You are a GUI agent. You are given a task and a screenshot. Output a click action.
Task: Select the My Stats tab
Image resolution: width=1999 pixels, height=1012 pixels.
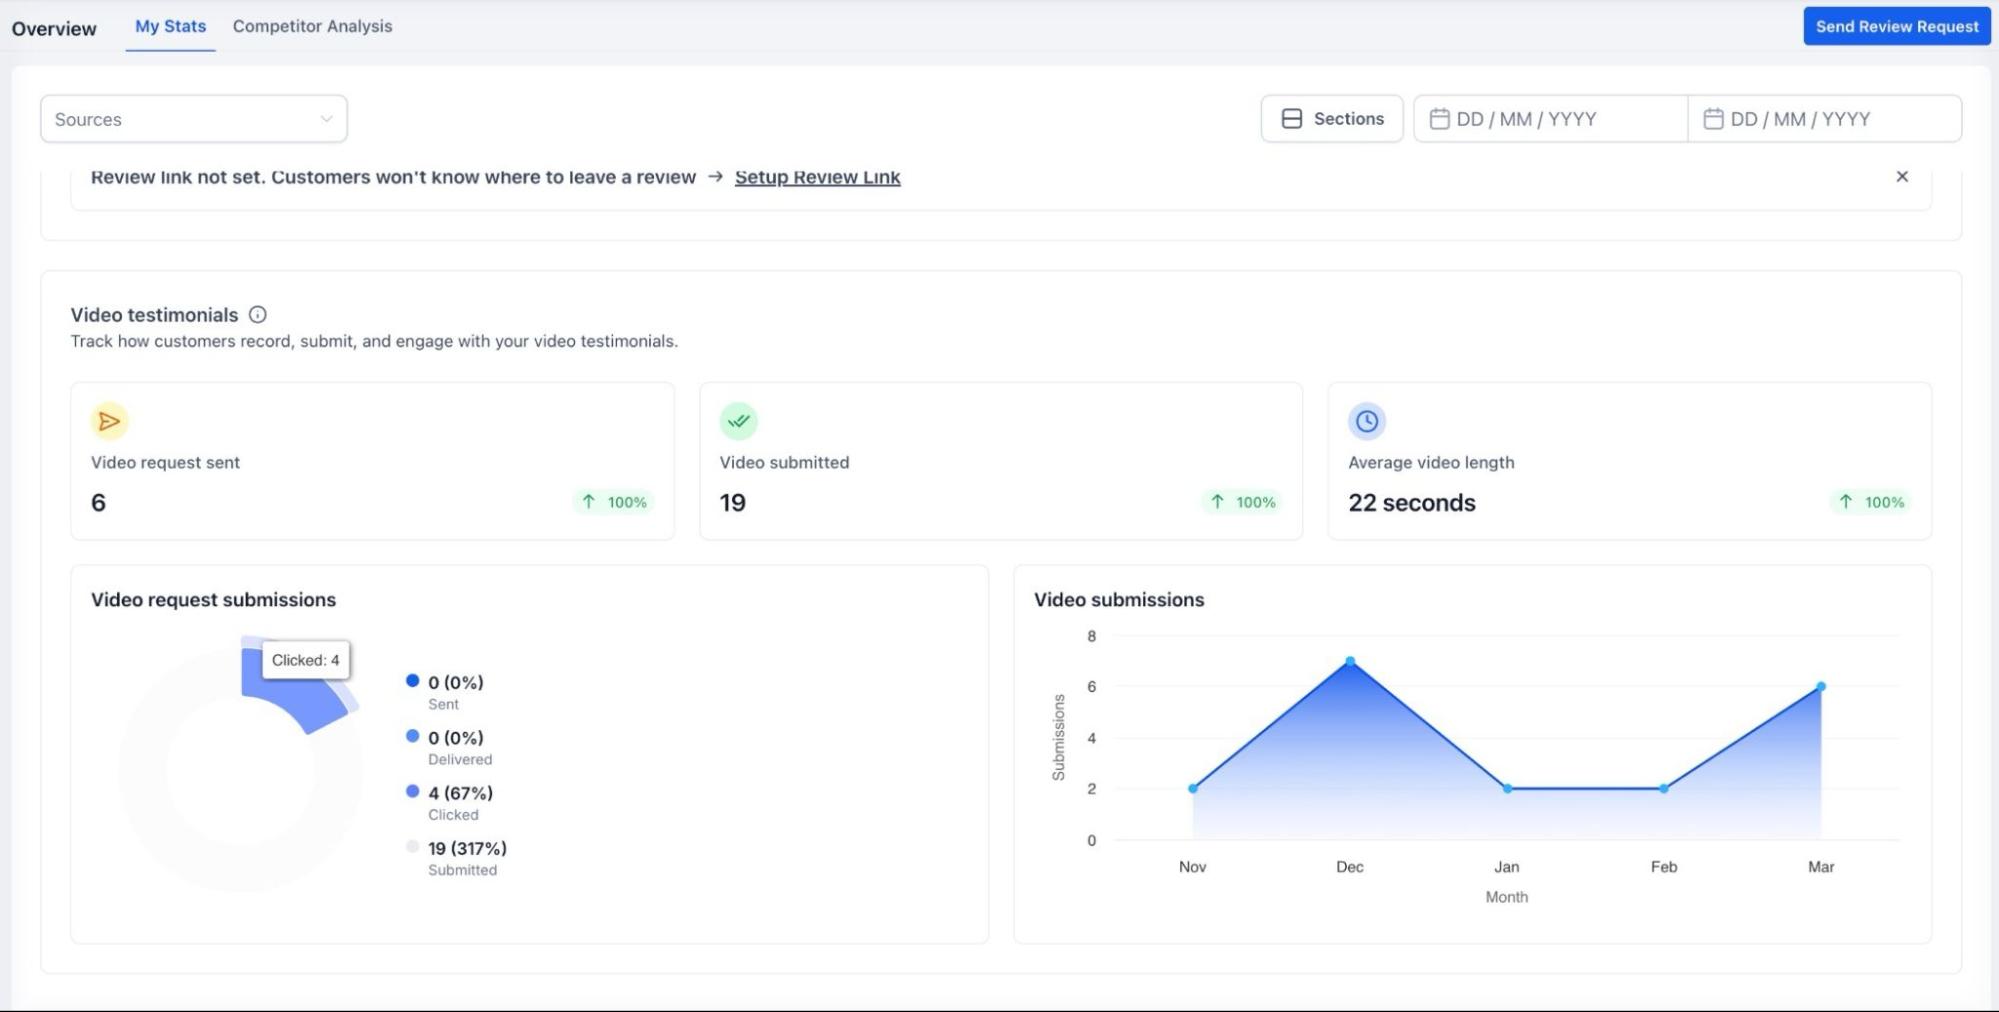click(170, 27)
